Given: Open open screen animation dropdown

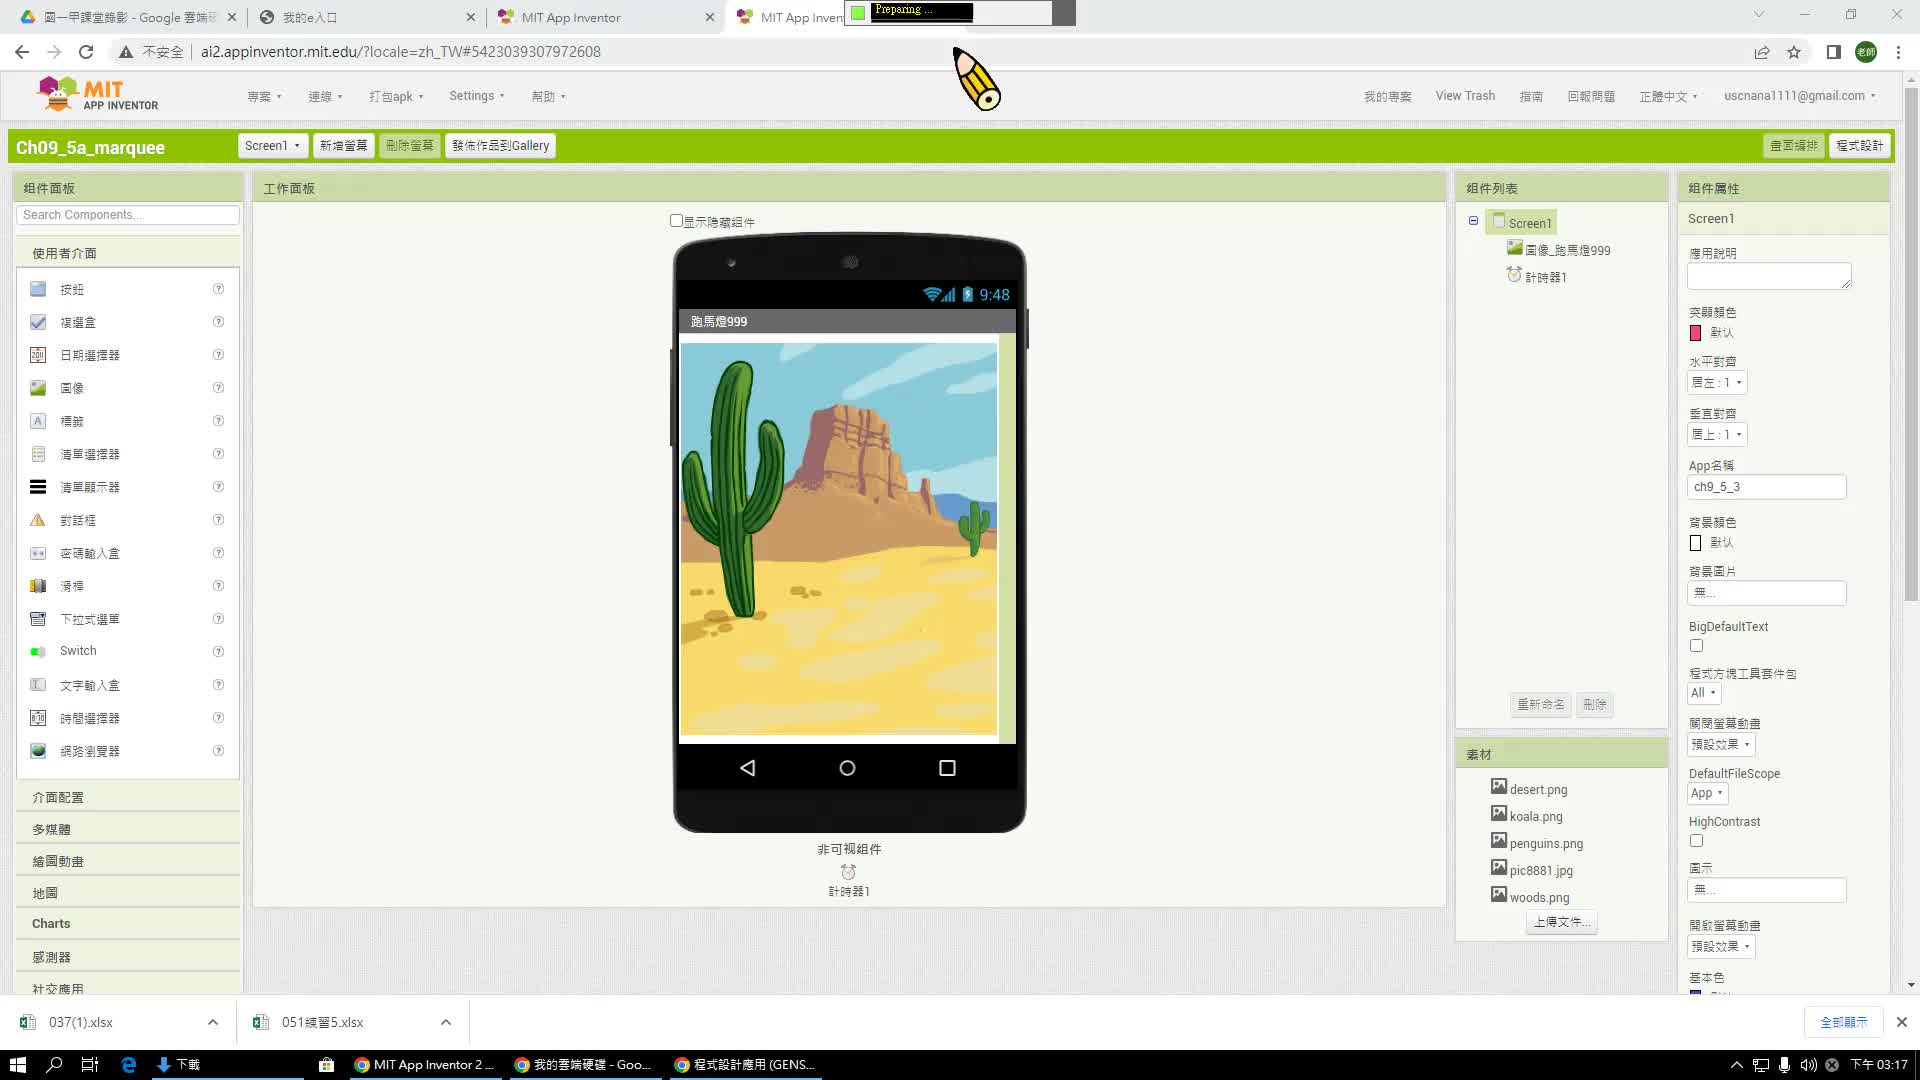Looking at the screenshot, I should (1721, 947).
